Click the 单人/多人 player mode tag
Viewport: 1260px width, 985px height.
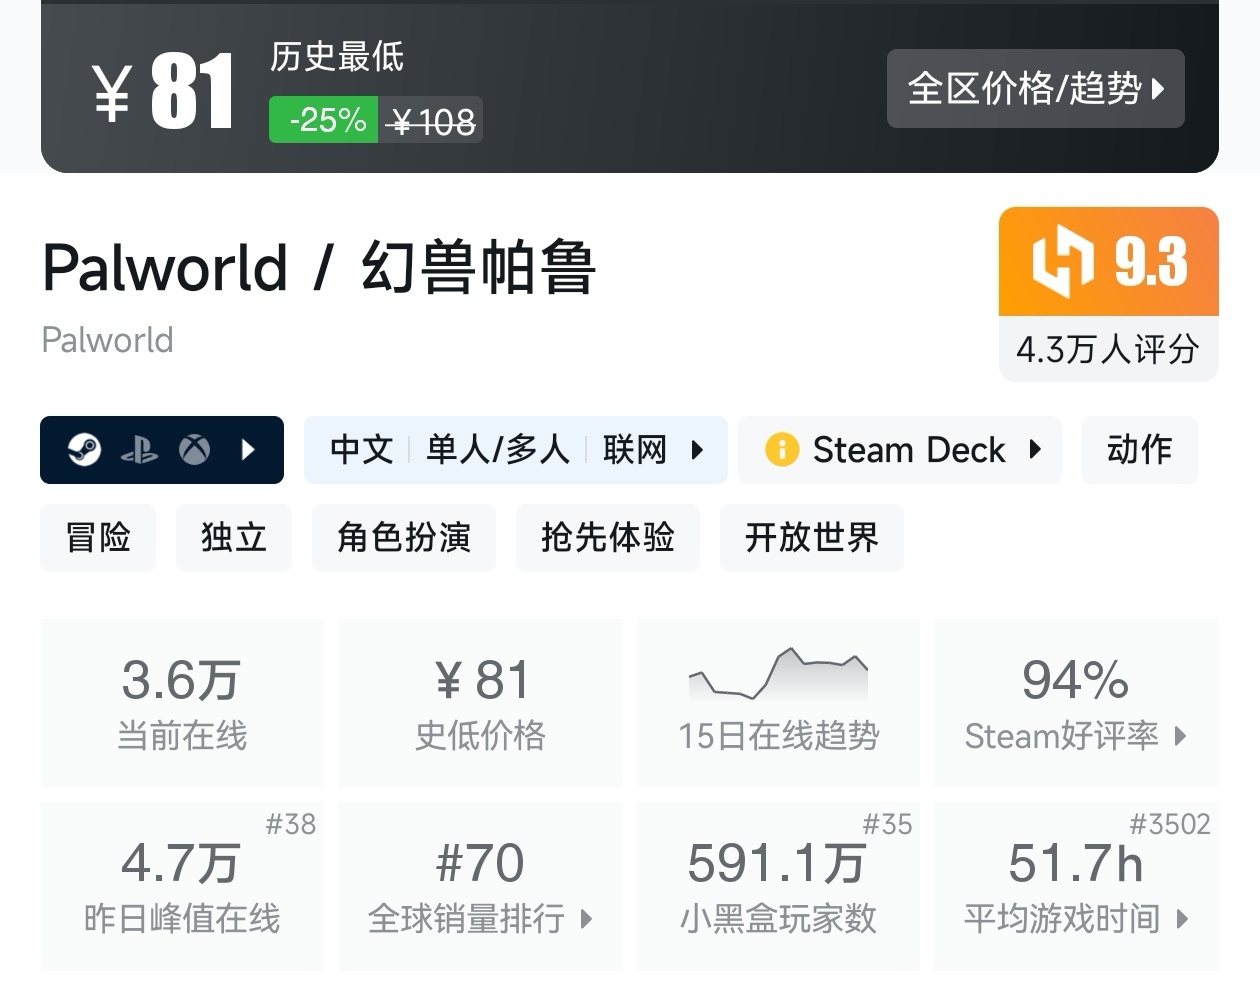pos(497,450)
